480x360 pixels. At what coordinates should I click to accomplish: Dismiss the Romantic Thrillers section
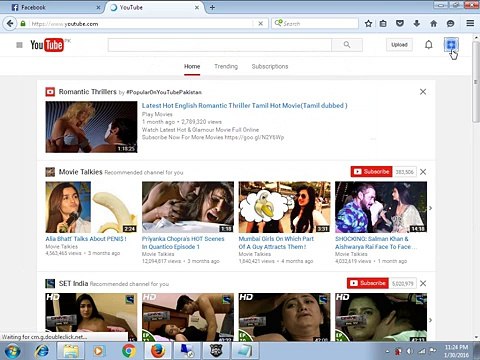(423, 92)
